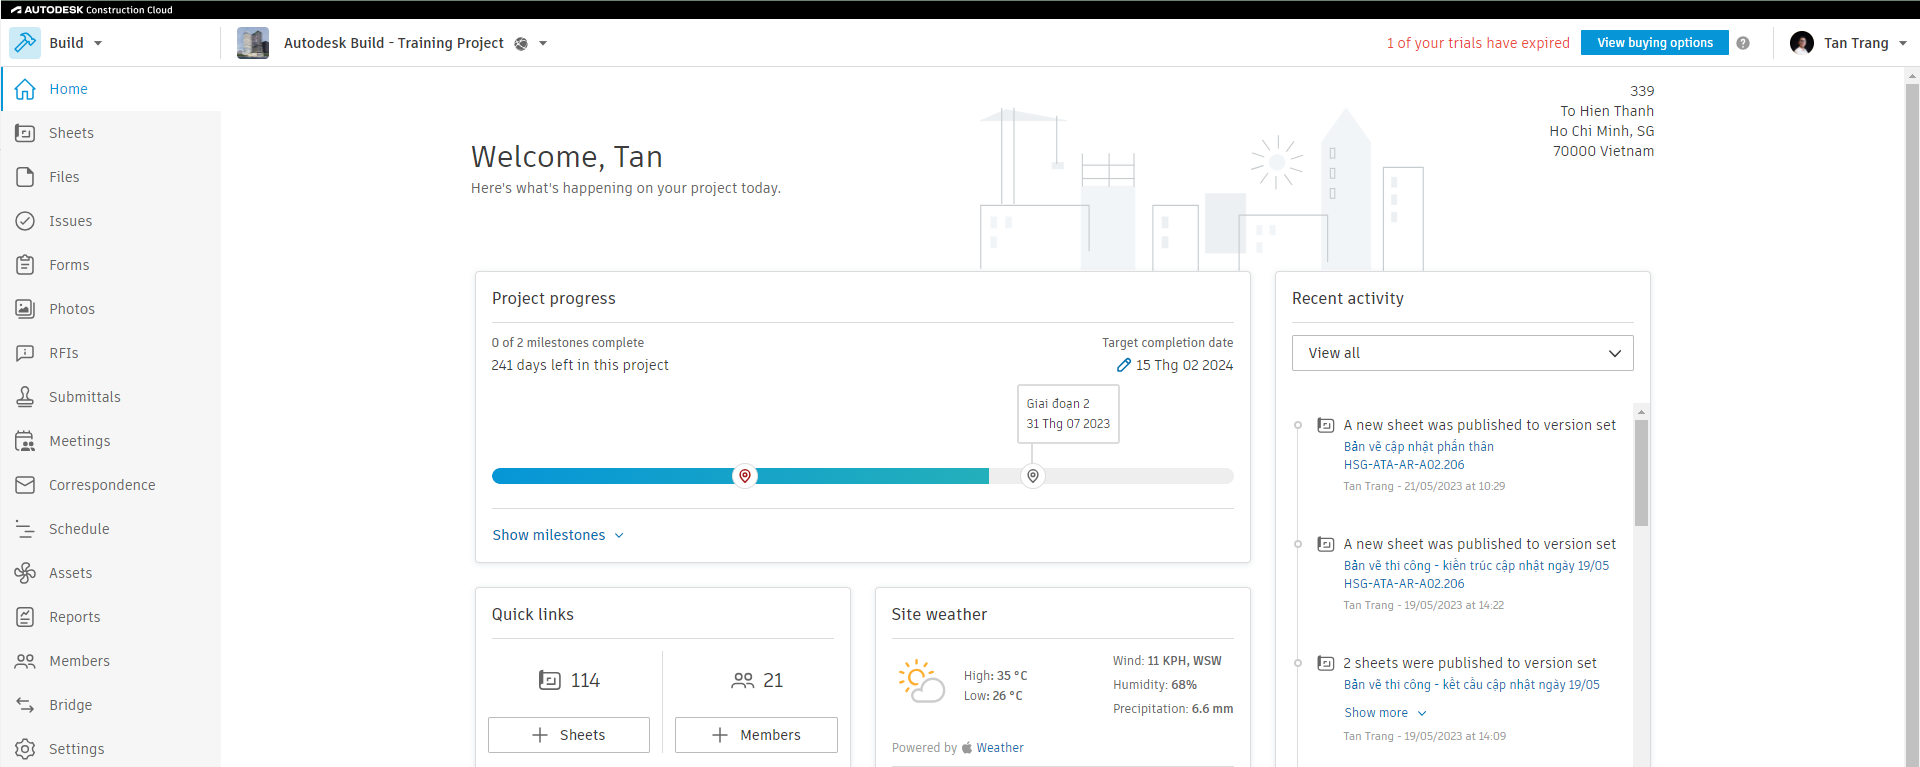Click the 21 members count icon
Image resolution: width=1920 pixels, height=767 pixels.
(x=743, y=681)
